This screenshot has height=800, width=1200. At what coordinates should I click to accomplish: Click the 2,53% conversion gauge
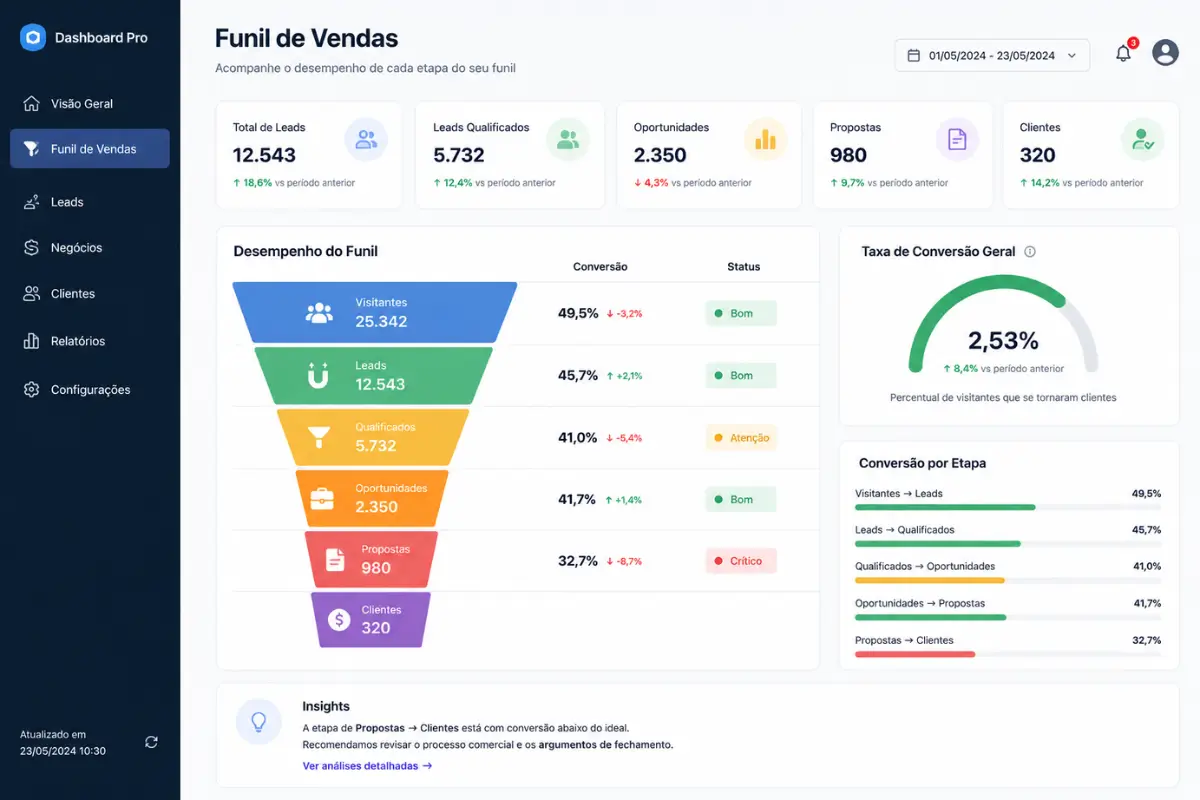point(1003,325)
